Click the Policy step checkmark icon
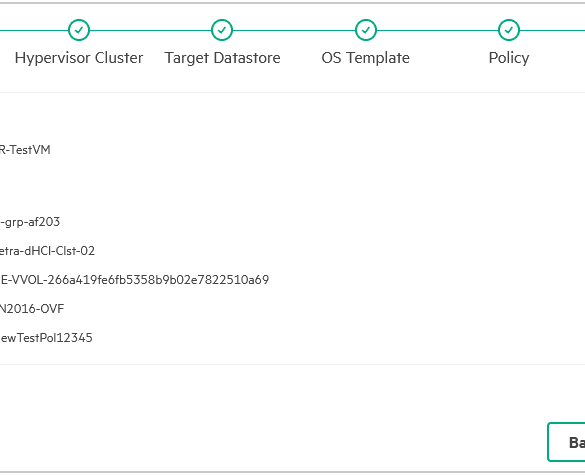The image size is (585, 476). pyautogui.click(x=509, y=30)
